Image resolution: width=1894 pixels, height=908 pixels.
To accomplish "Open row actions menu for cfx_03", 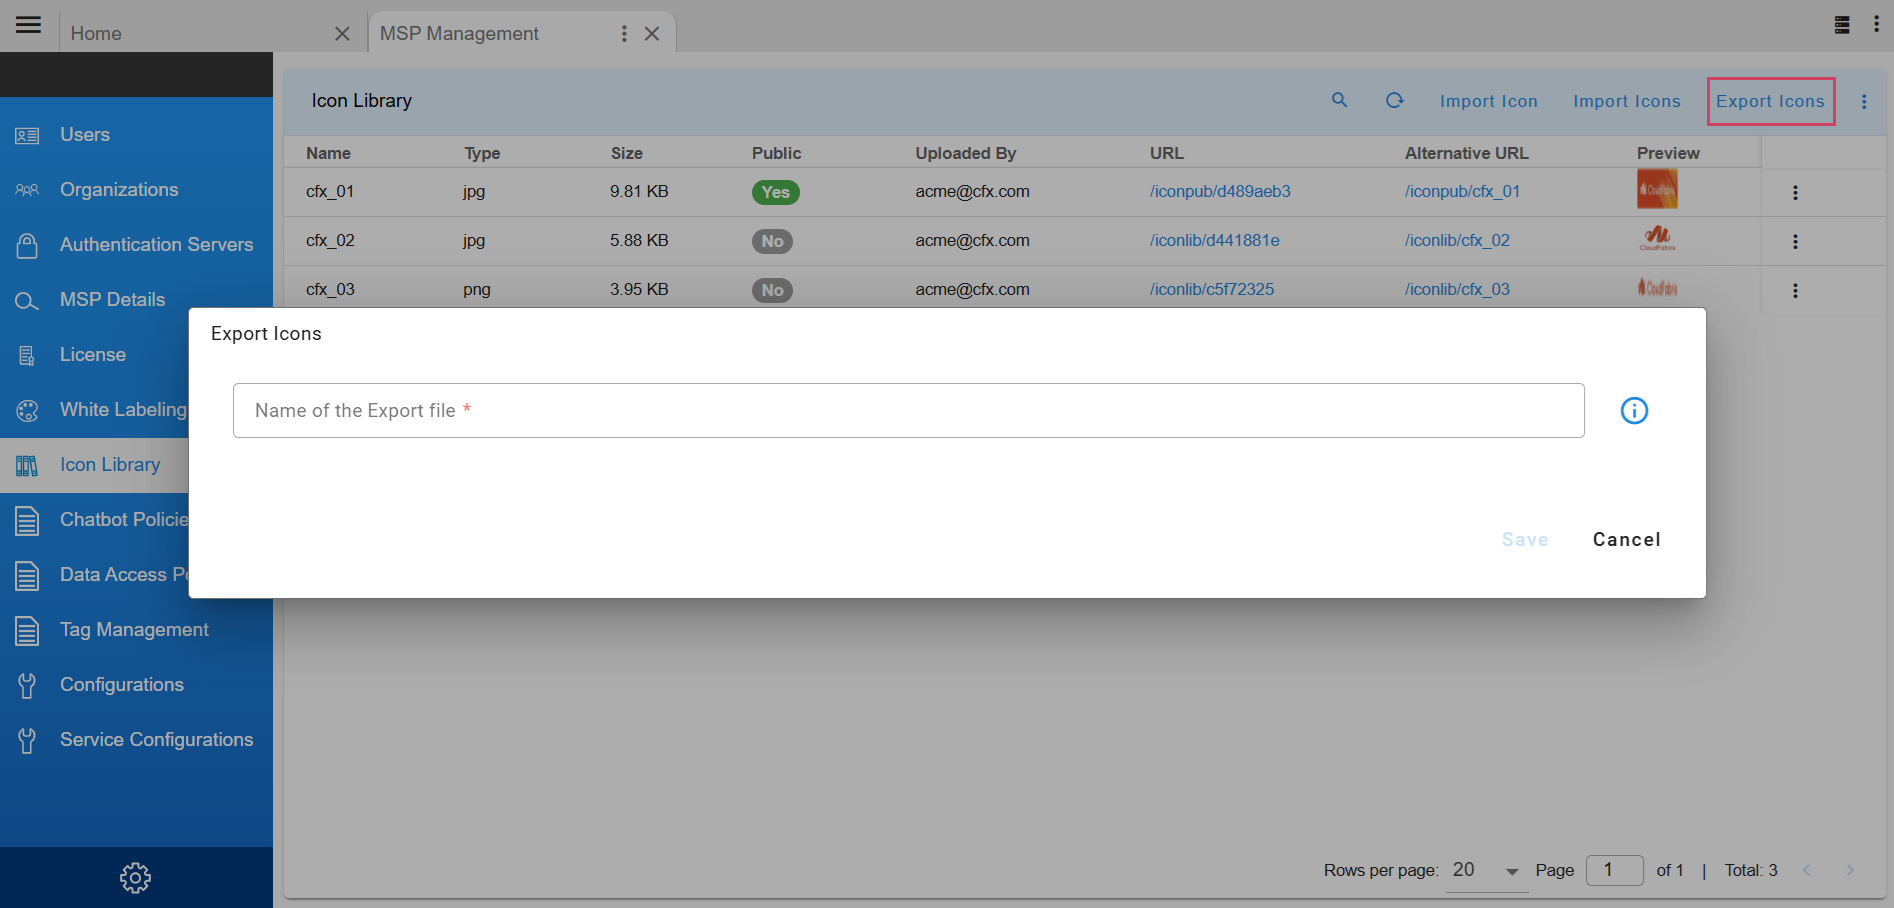I will click(x=1795, y=291).
